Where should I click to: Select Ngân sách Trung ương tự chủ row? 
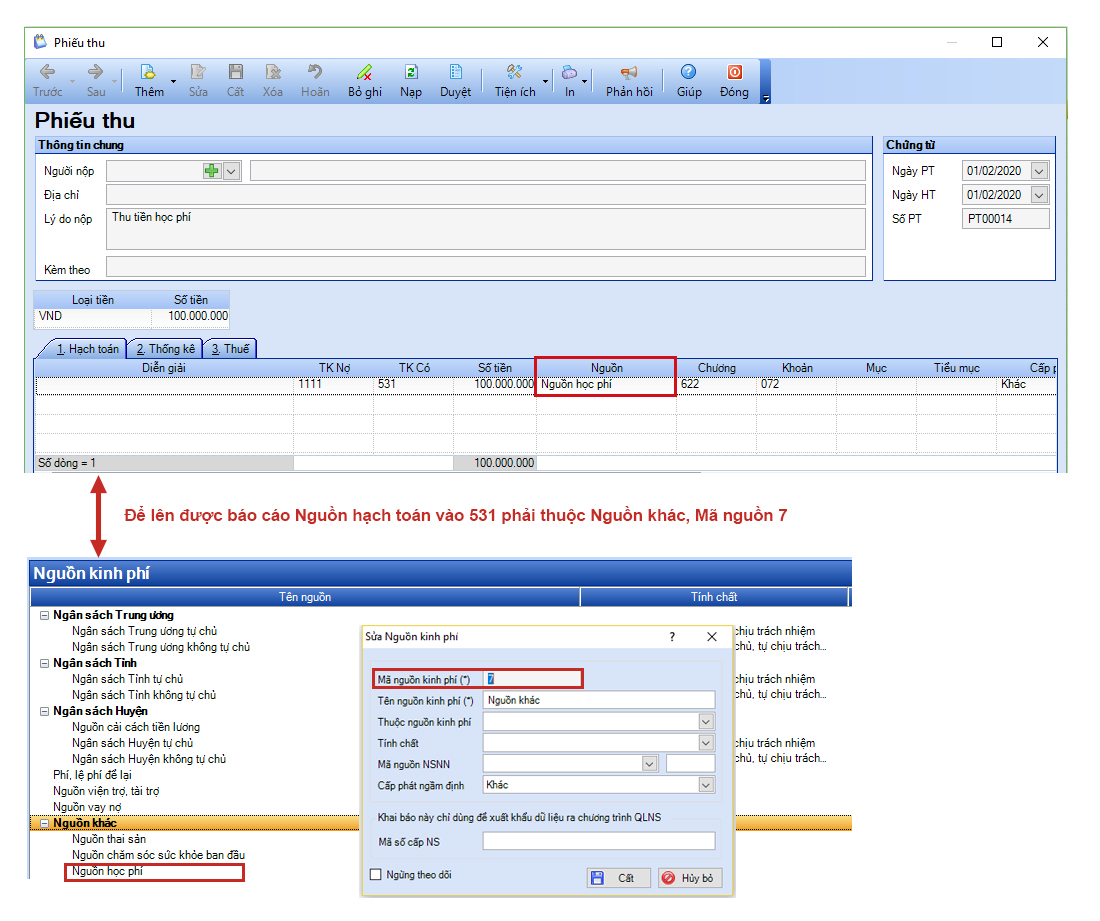tap(145, 631)
